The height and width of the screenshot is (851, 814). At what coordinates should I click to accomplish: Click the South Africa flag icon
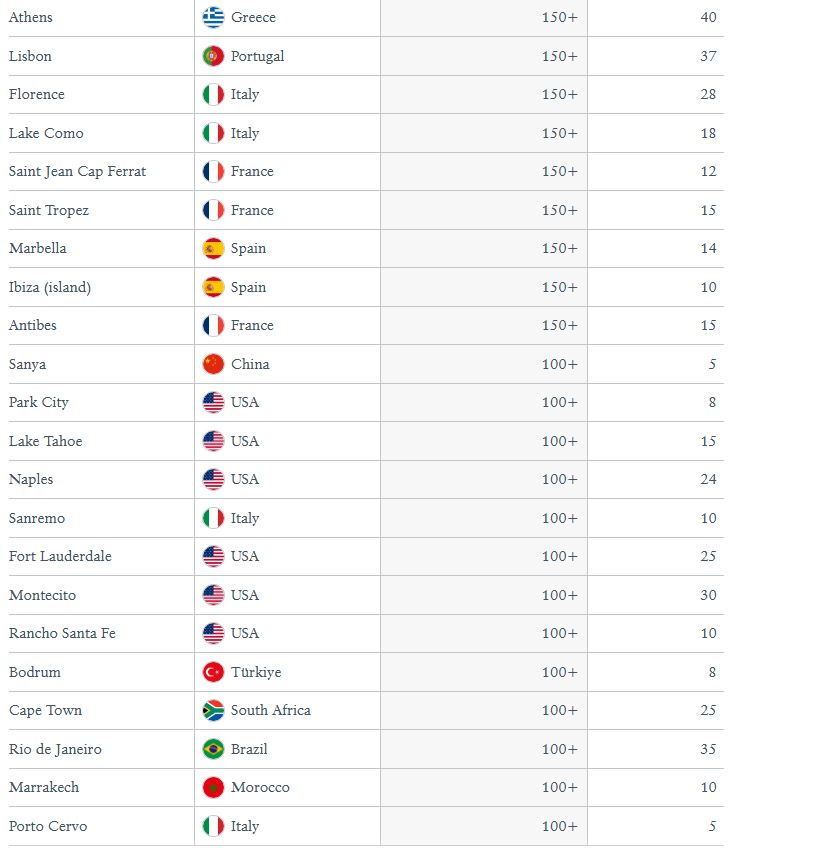tap(213, 710)
